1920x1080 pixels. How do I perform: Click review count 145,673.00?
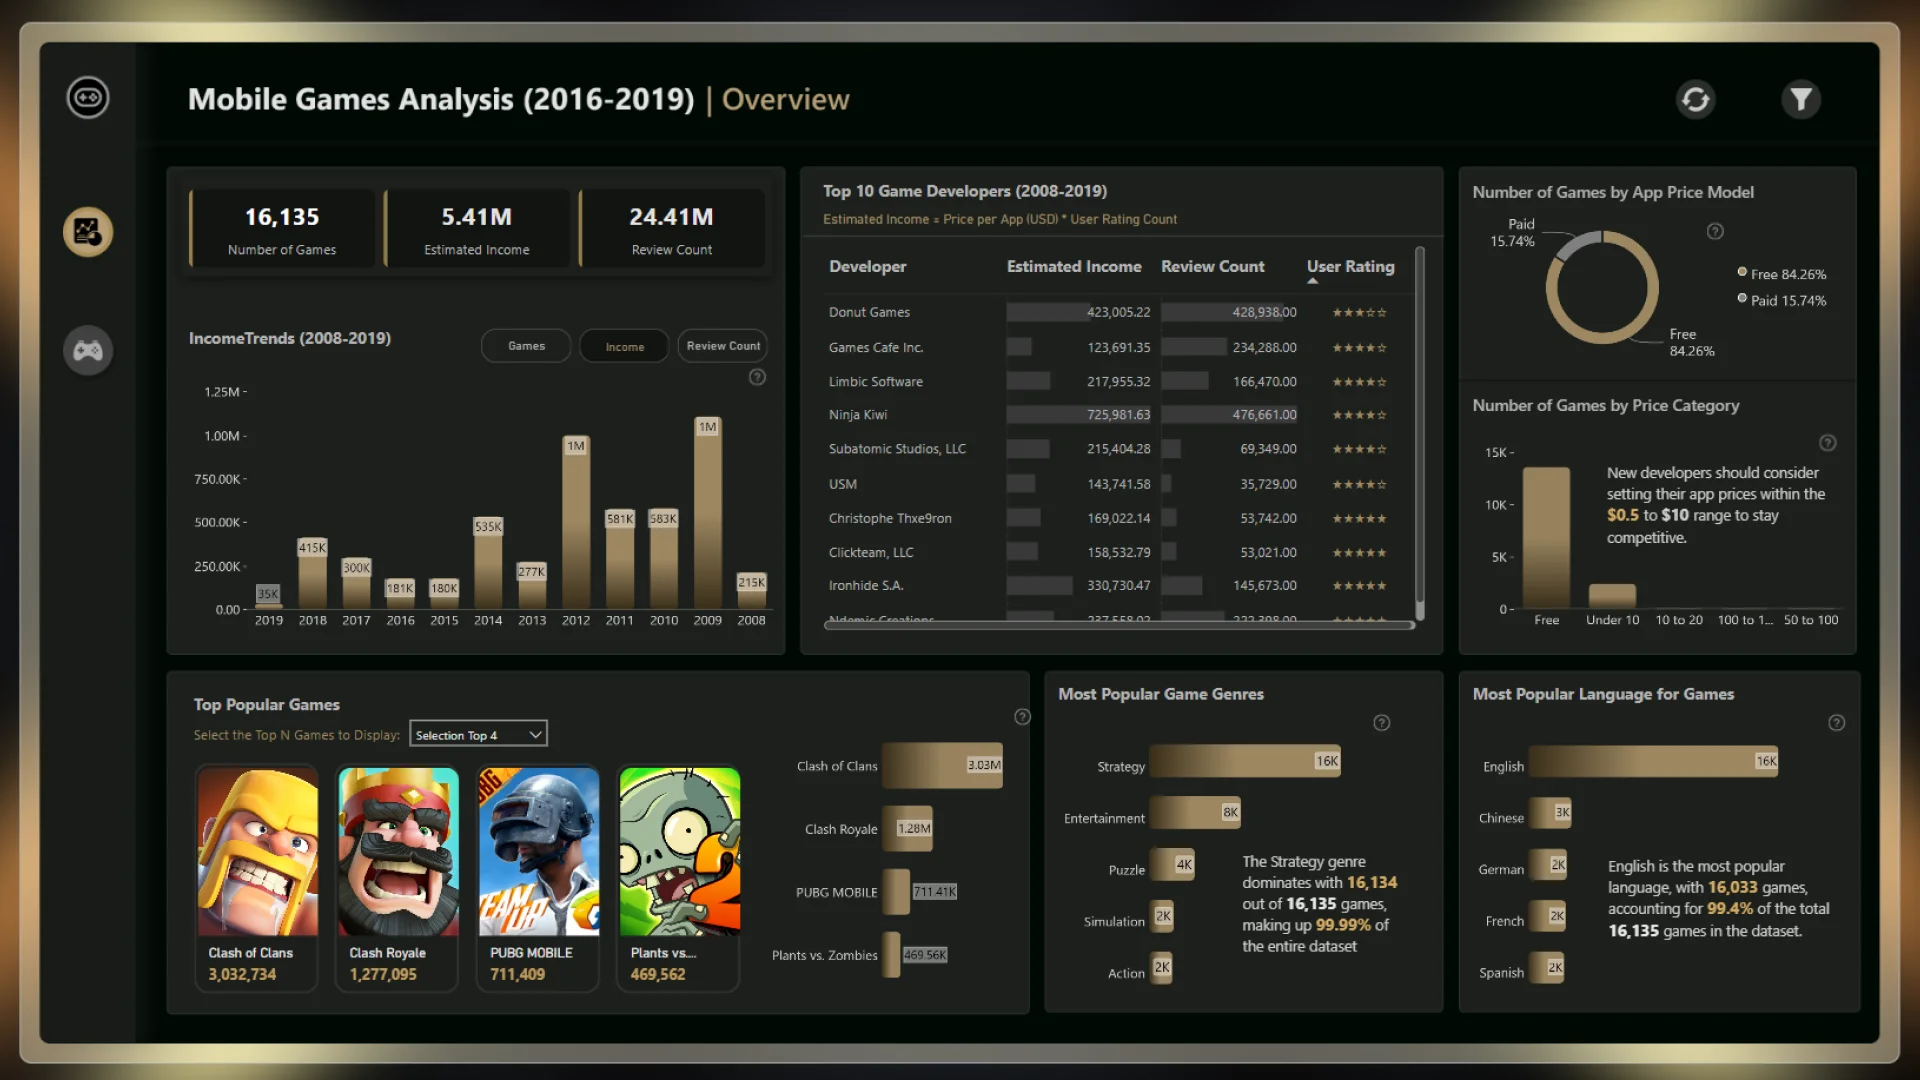tap(1264, 586)
